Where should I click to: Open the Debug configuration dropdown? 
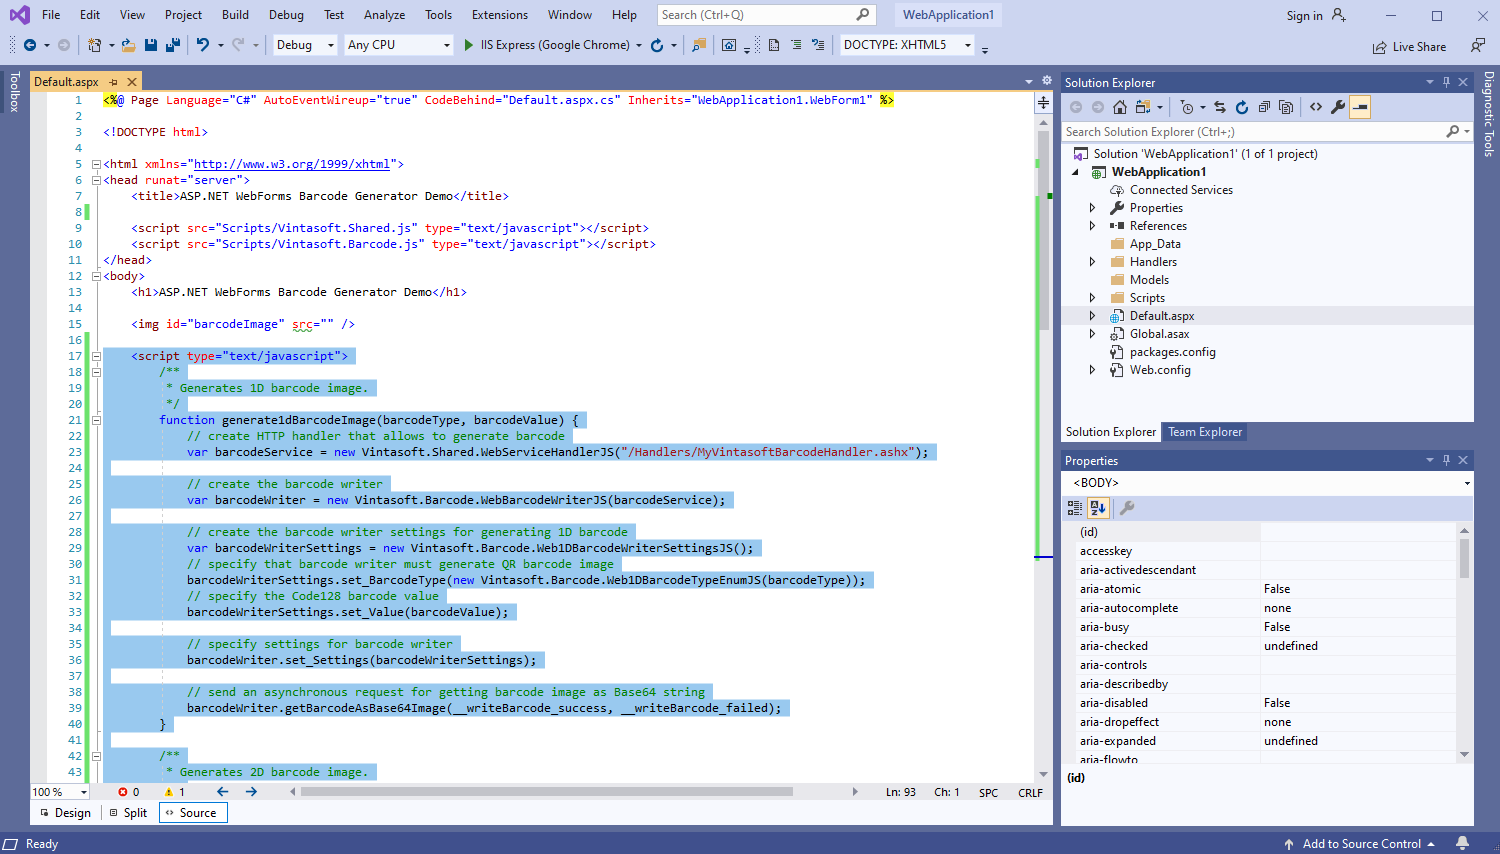click(305, 45)
